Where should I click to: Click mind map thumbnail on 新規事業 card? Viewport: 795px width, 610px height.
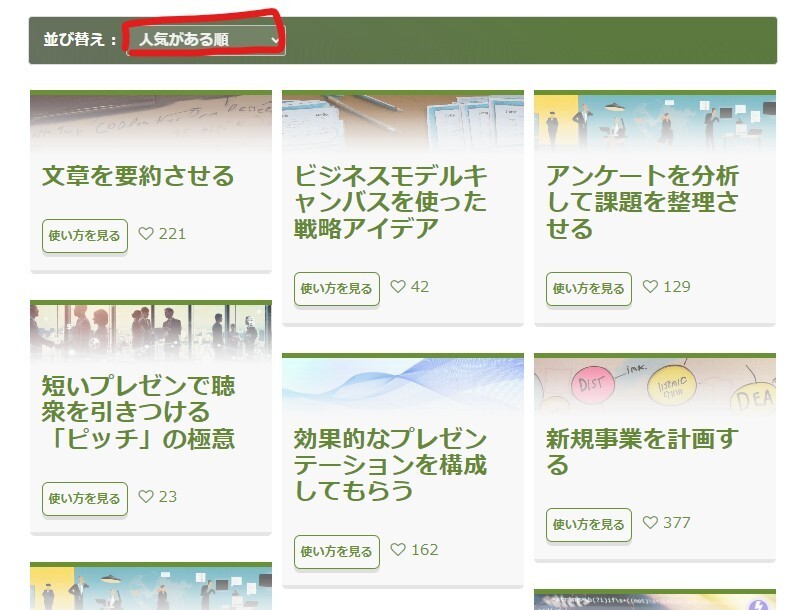[x=655, y=386]
